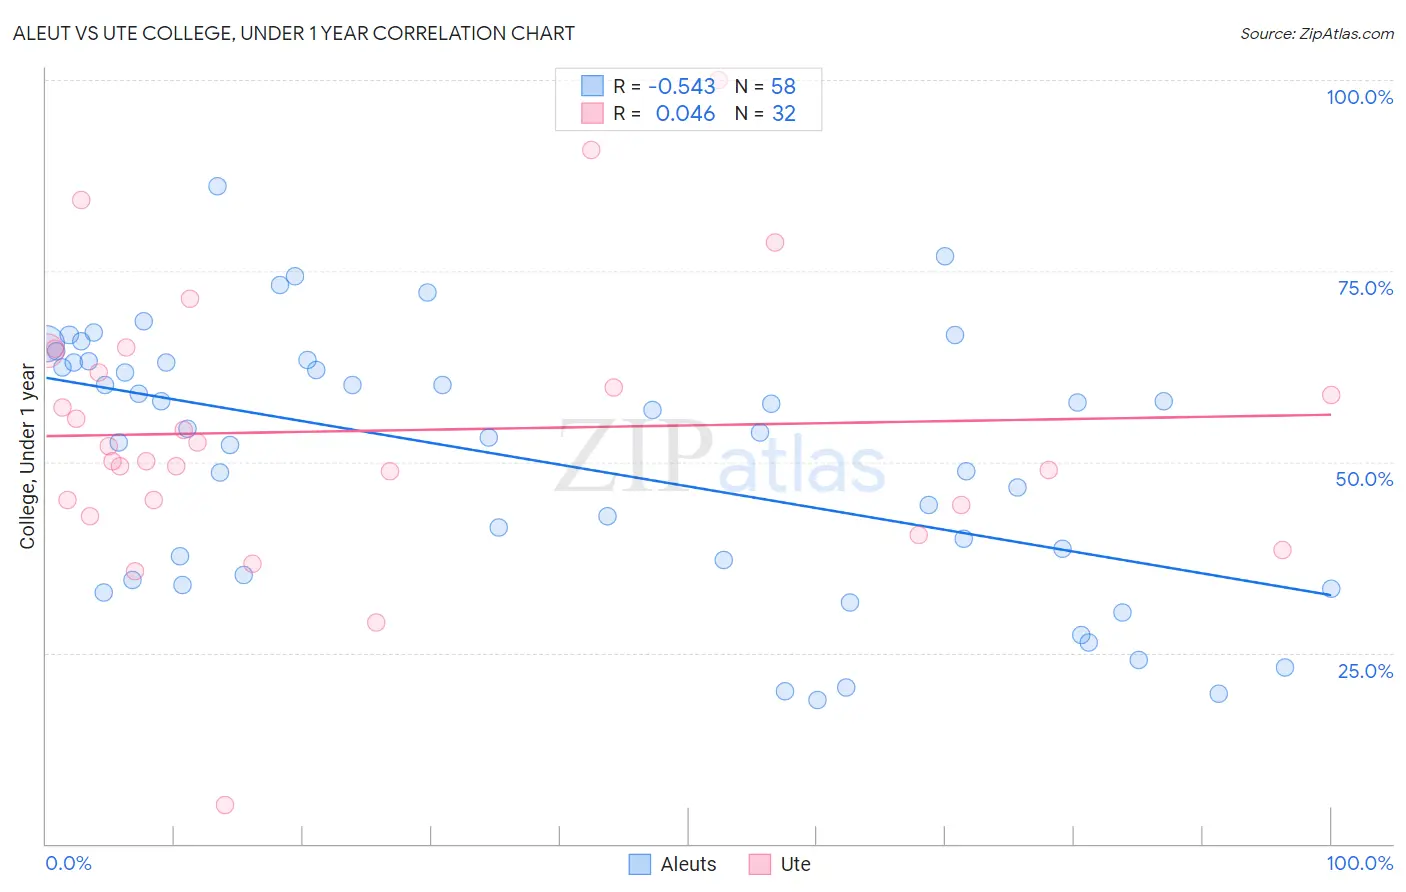The image size is (1406, 892).
Task: Click the blue Aleuts legend swatch
Action: pyautogui.click(x=640, y=864)
